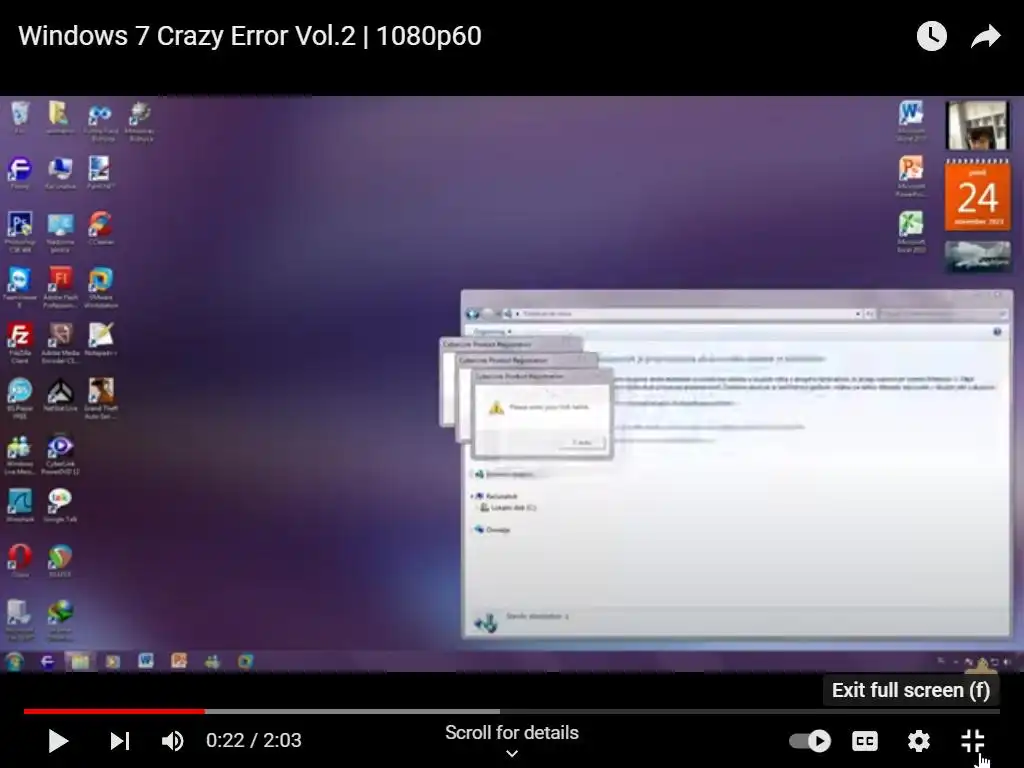The image size is (1024, 768).
Task: Seek within the red progress bar
Action: click(x=114, y=711)
